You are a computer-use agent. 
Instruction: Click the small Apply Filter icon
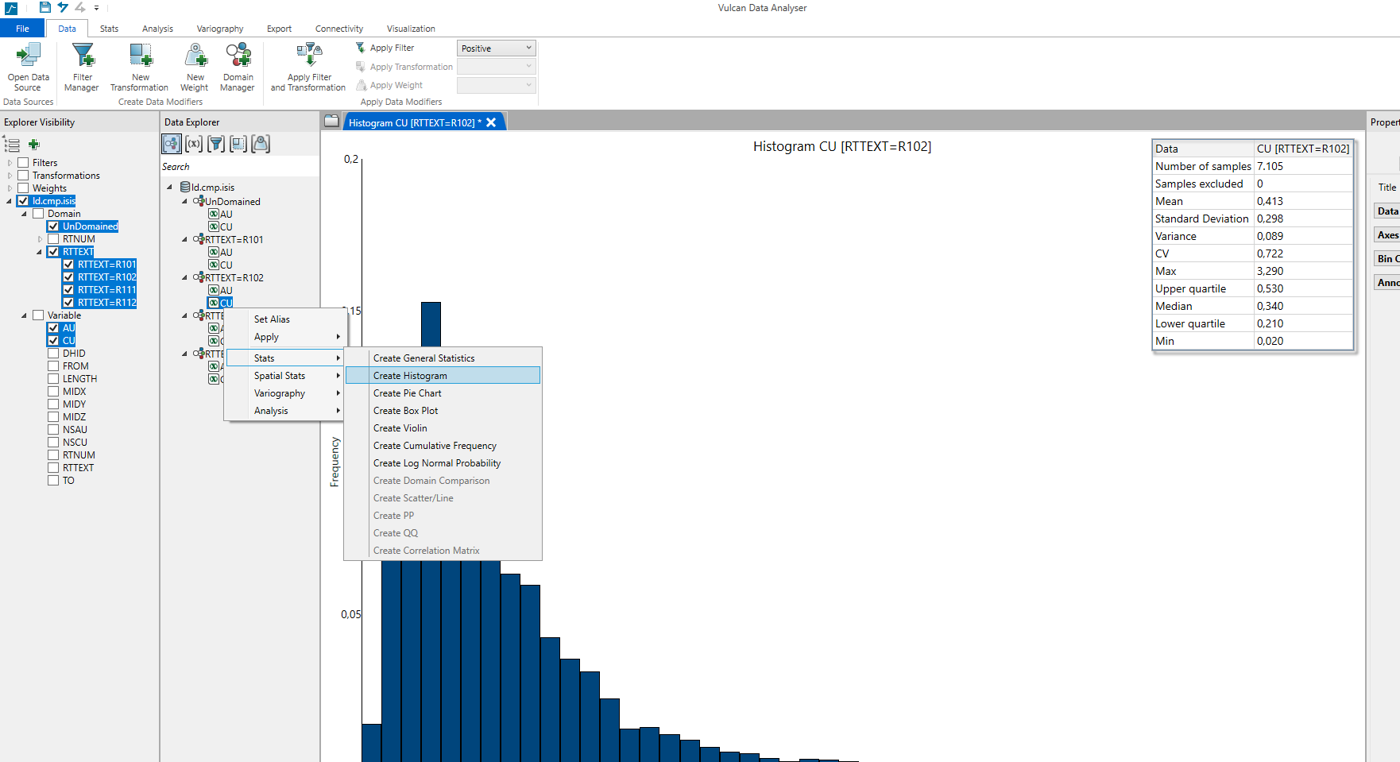[361, 48]
